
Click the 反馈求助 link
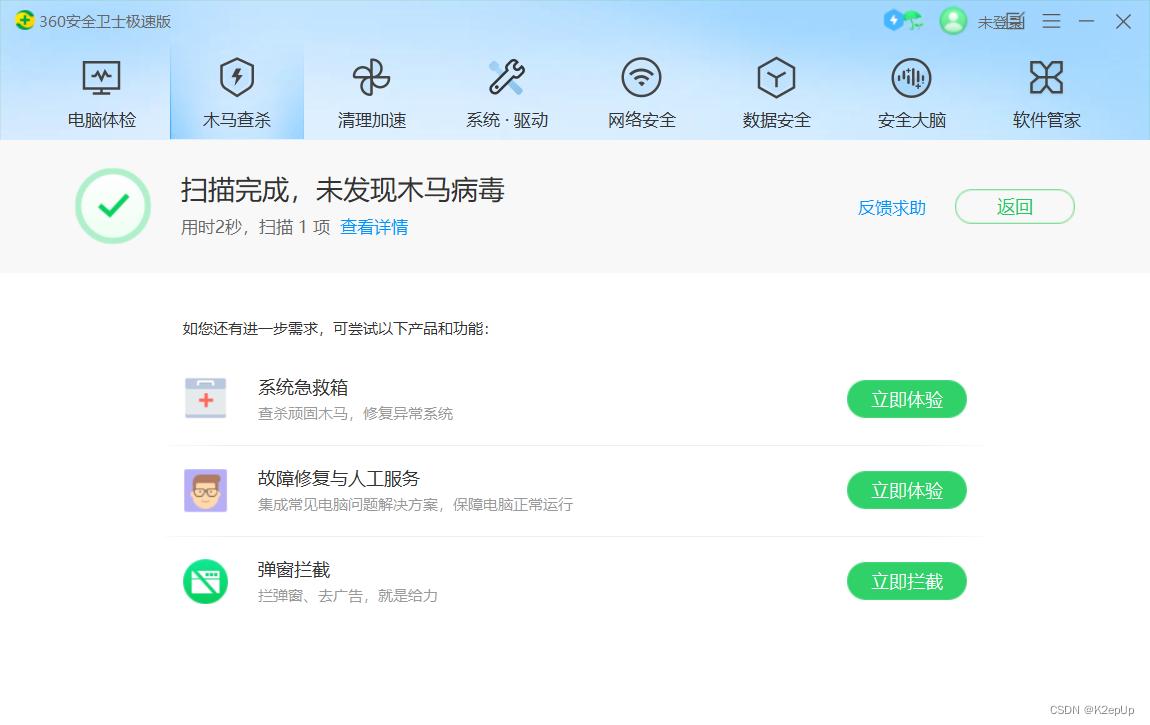[892, 208]
